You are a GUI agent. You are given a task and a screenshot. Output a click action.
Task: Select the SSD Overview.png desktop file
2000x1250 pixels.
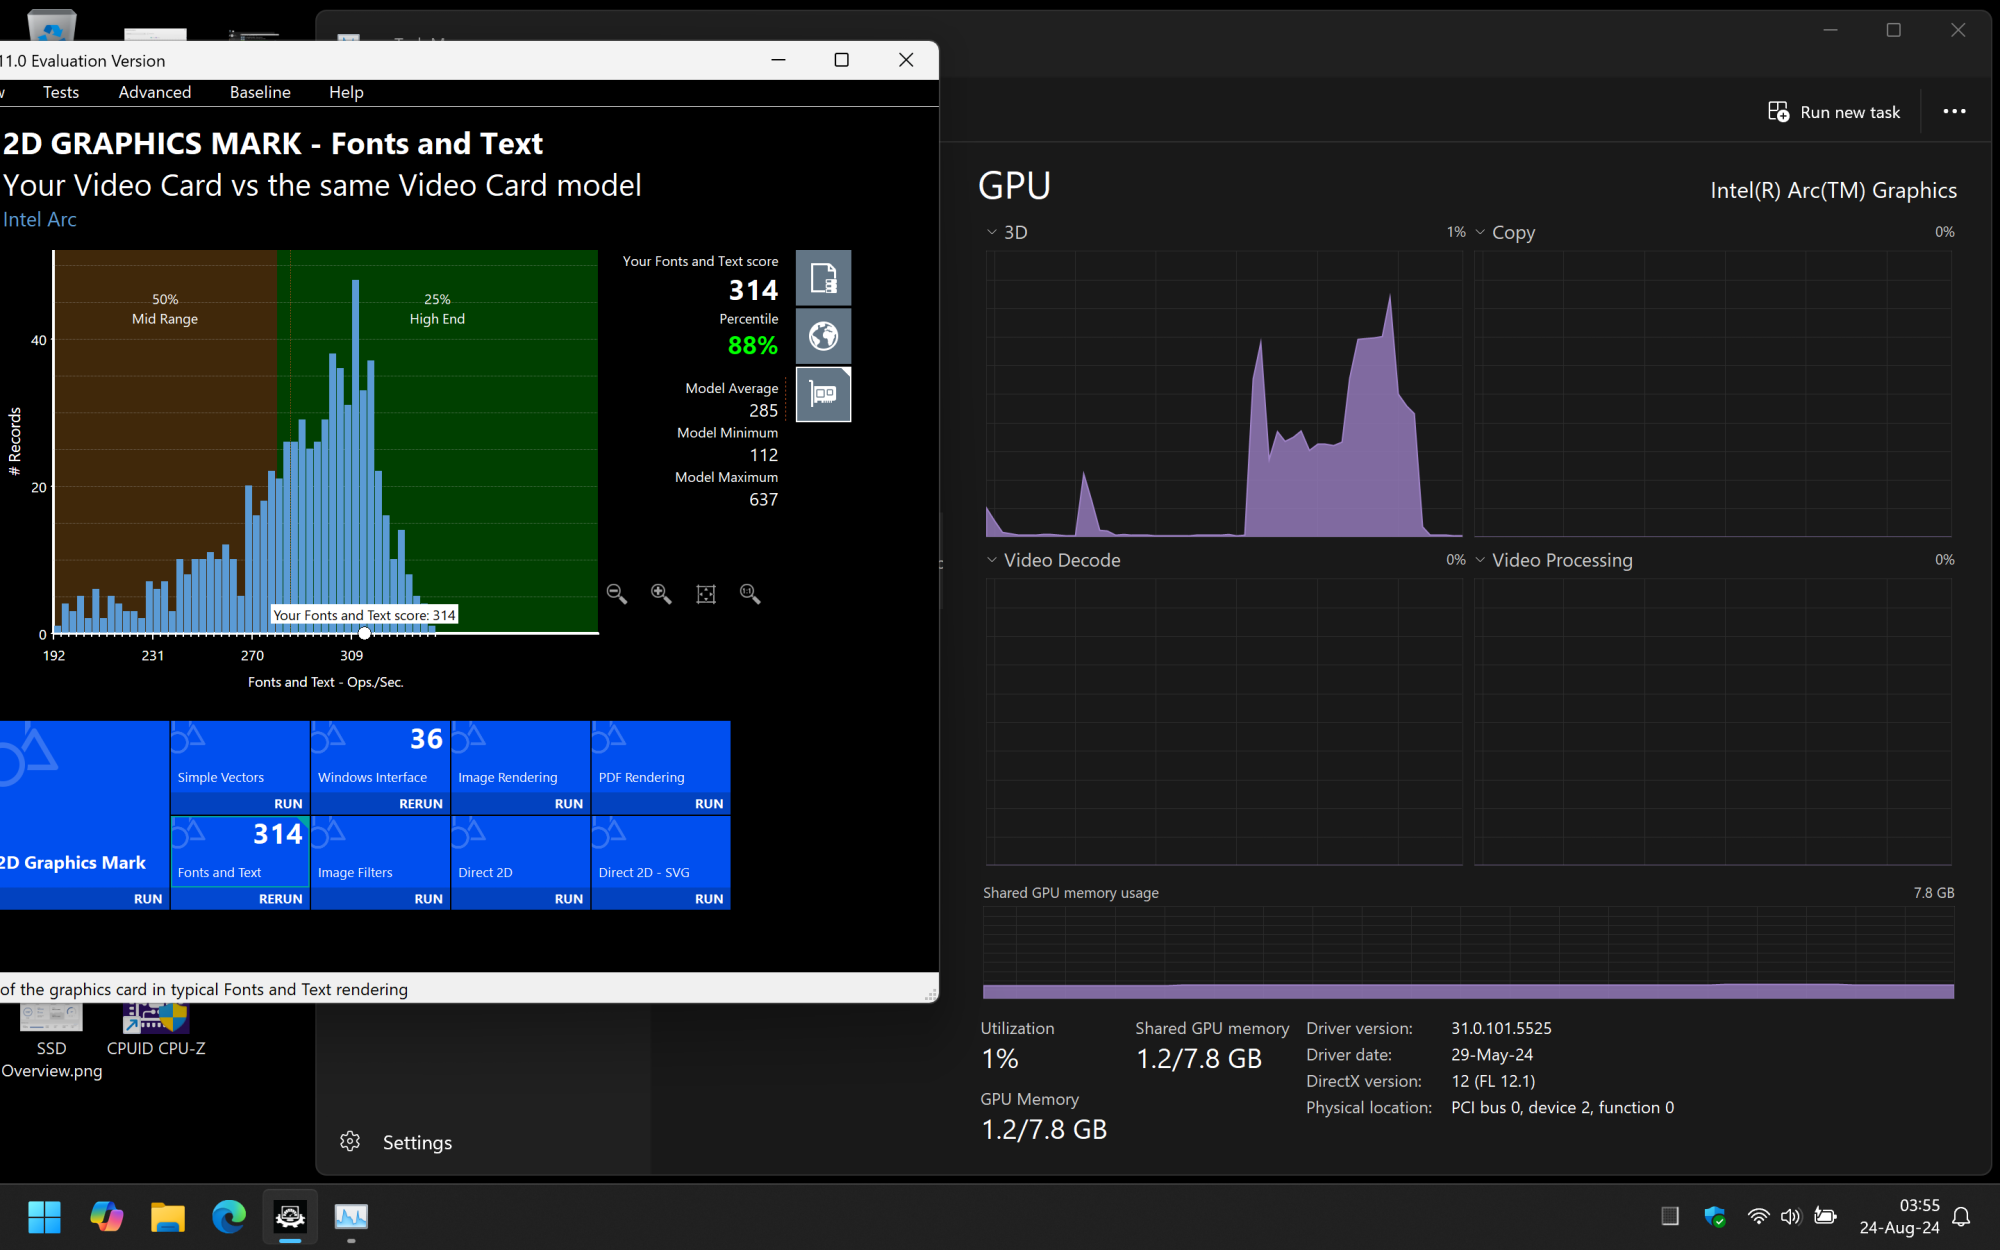click(51, 1042)
